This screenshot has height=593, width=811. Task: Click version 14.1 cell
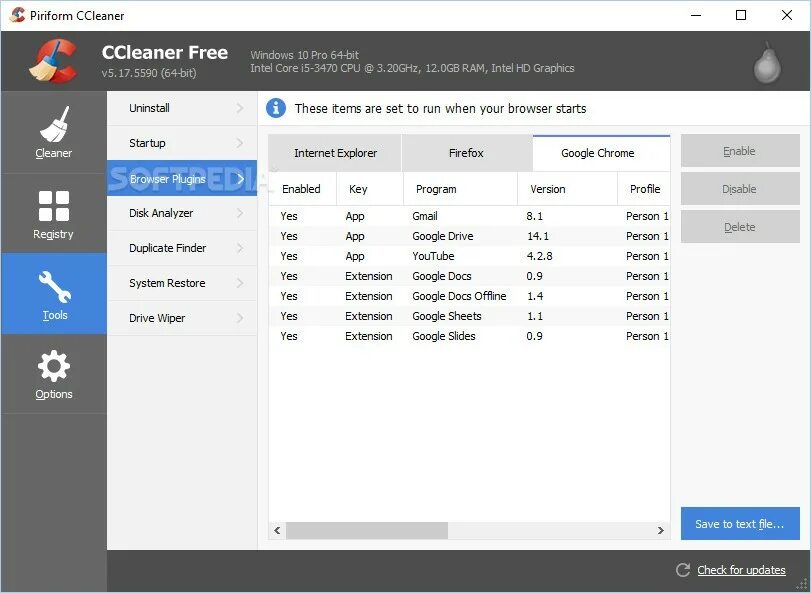[x=538, y=236]
